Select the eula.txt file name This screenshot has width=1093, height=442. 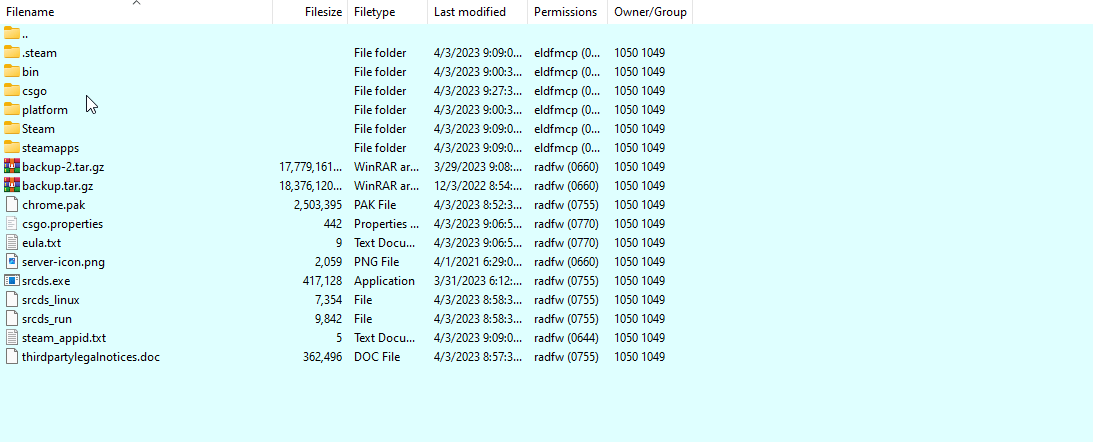click(x=41, y=243)
